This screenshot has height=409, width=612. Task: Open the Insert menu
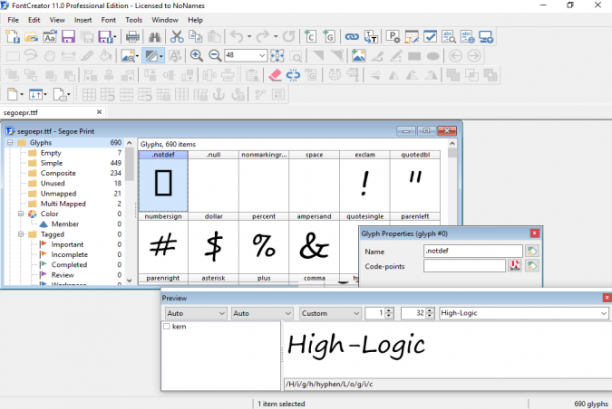click(83, 20)
